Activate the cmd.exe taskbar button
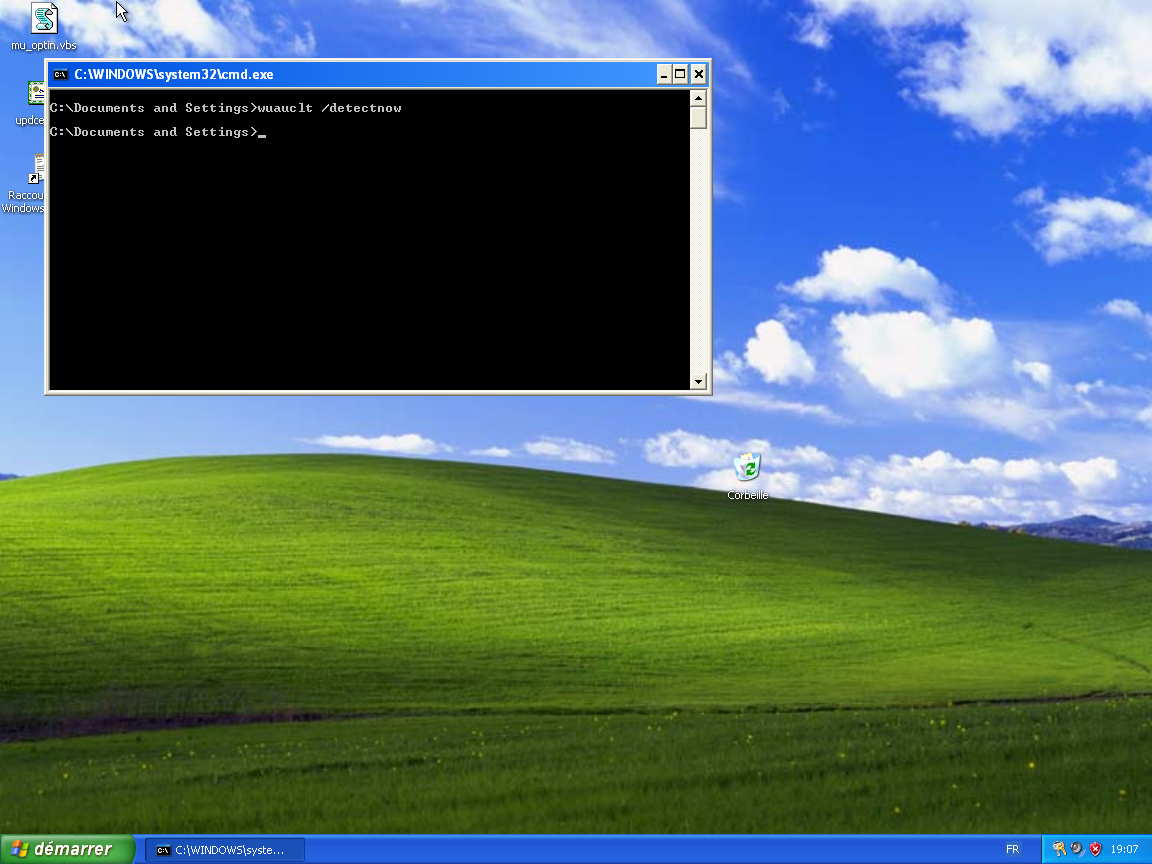1152x864 pixels. pos(225,850)
